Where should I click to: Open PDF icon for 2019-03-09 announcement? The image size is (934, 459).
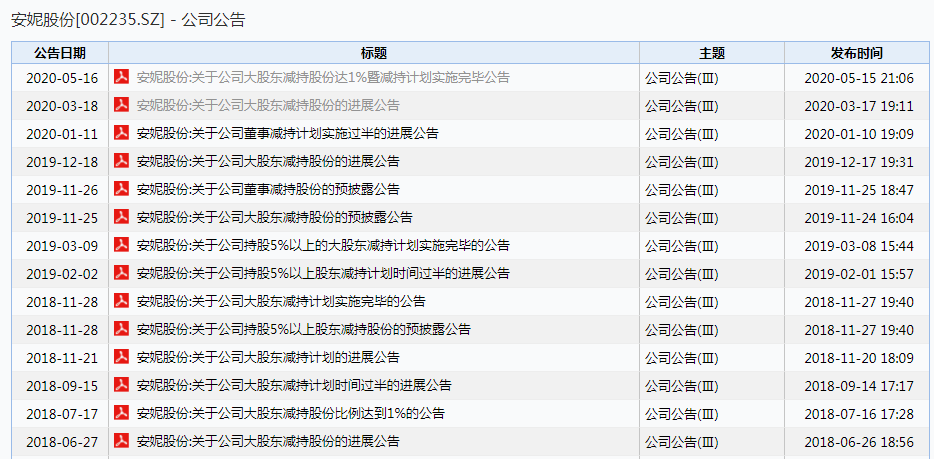pyautogui.click(x=122, y=245)
